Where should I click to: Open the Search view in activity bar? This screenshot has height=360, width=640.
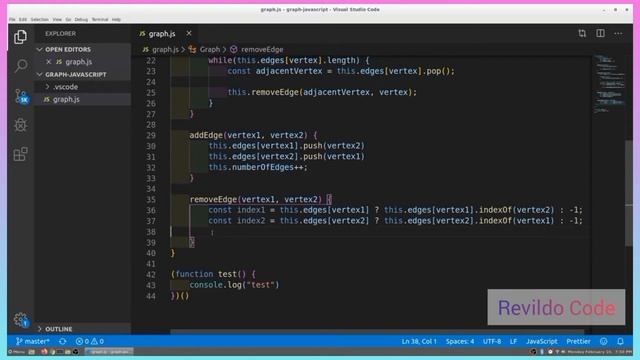click(20, 66)
